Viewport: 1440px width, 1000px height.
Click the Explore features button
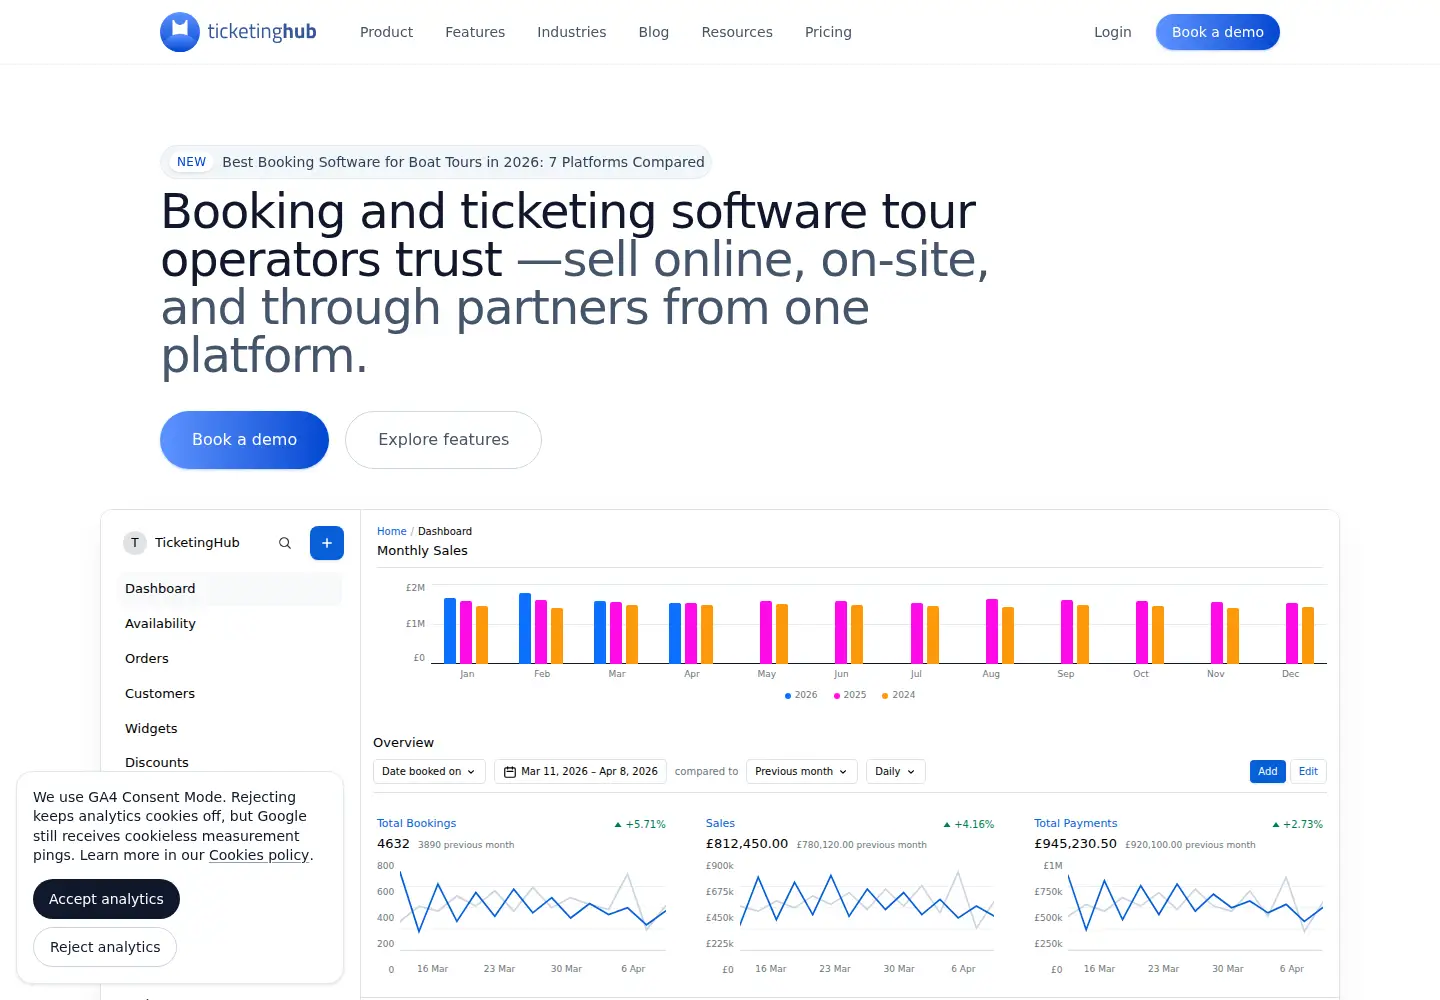[443, 440]
